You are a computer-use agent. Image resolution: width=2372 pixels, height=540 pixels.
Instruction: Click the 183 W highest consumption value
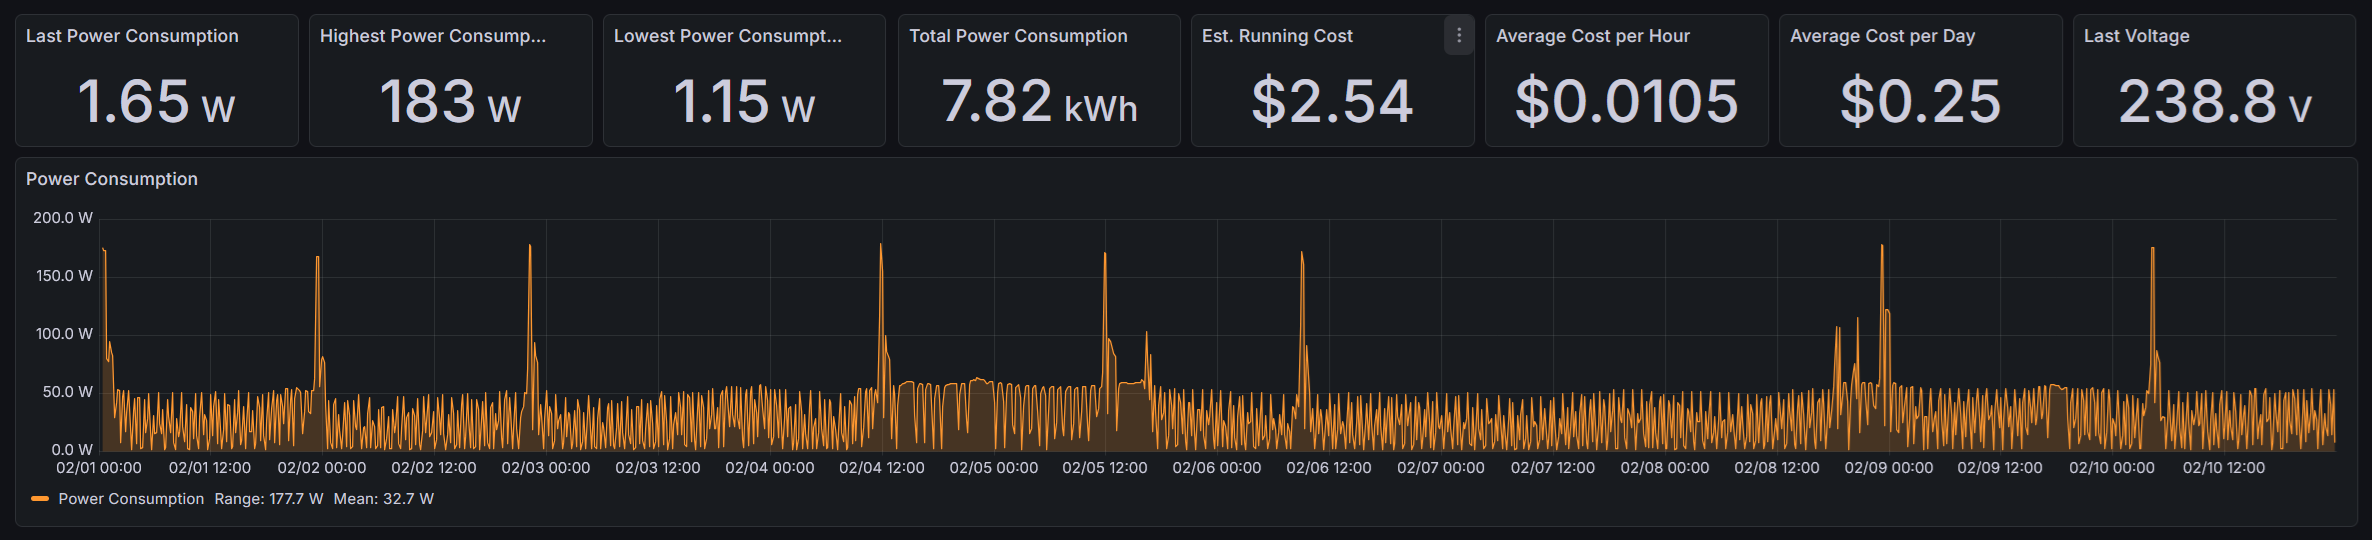450,102
